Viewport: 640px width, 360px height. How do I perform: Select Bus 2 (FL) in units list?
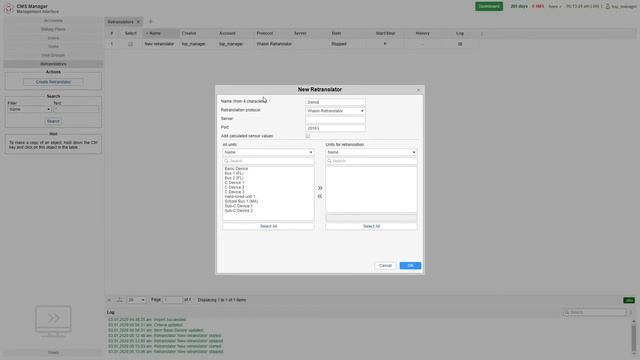[234, 178]
